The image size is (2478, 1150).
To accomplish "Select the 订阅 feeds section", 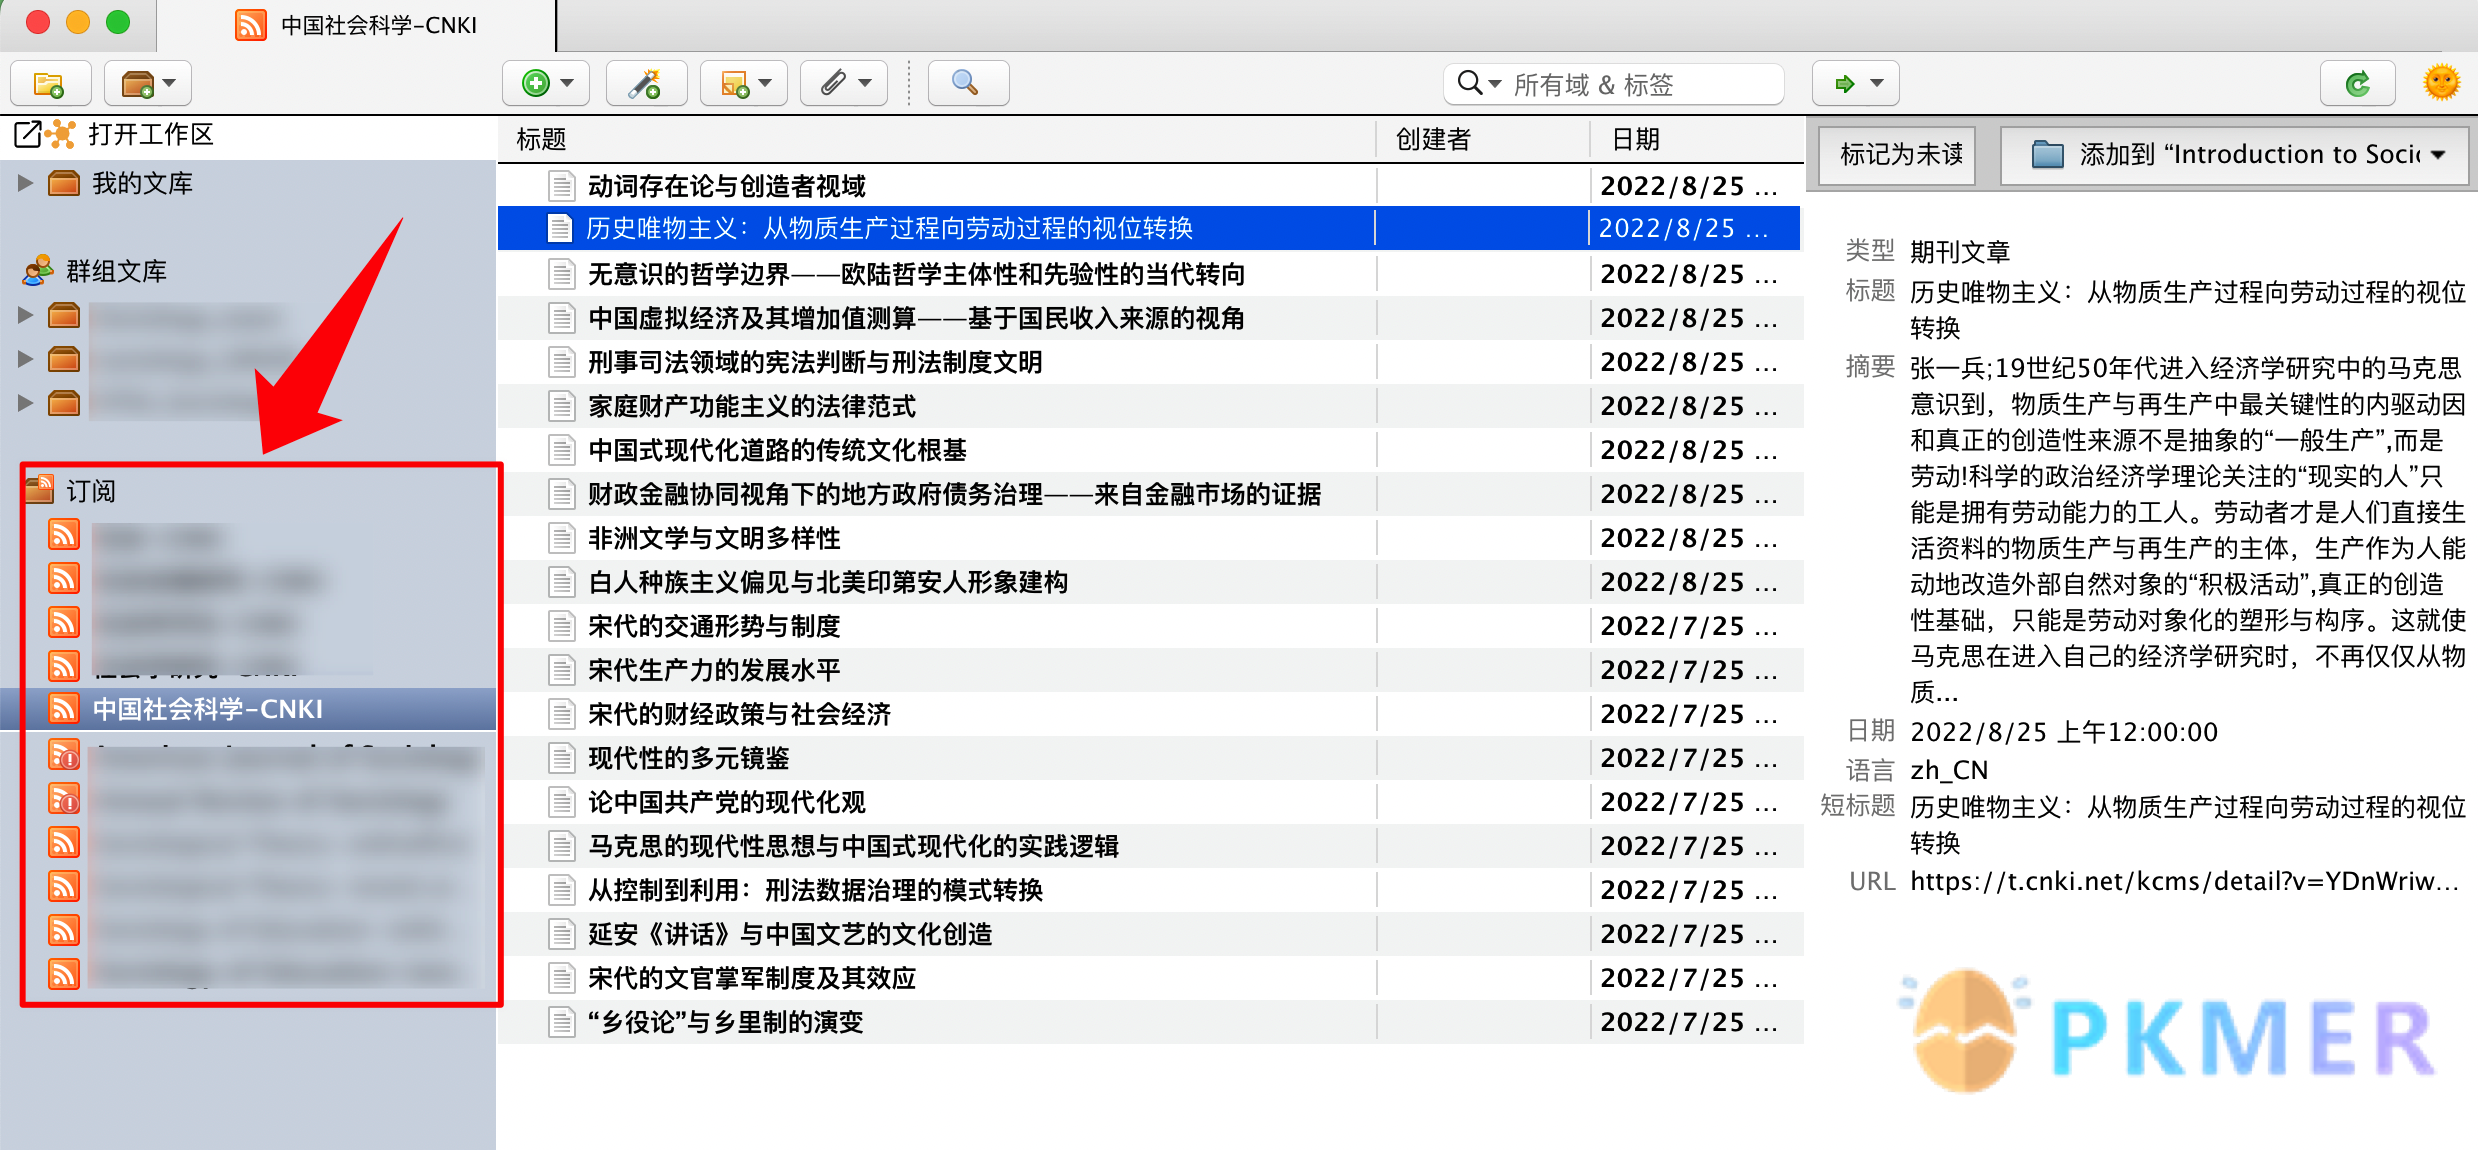I will [x=90, y=491].
